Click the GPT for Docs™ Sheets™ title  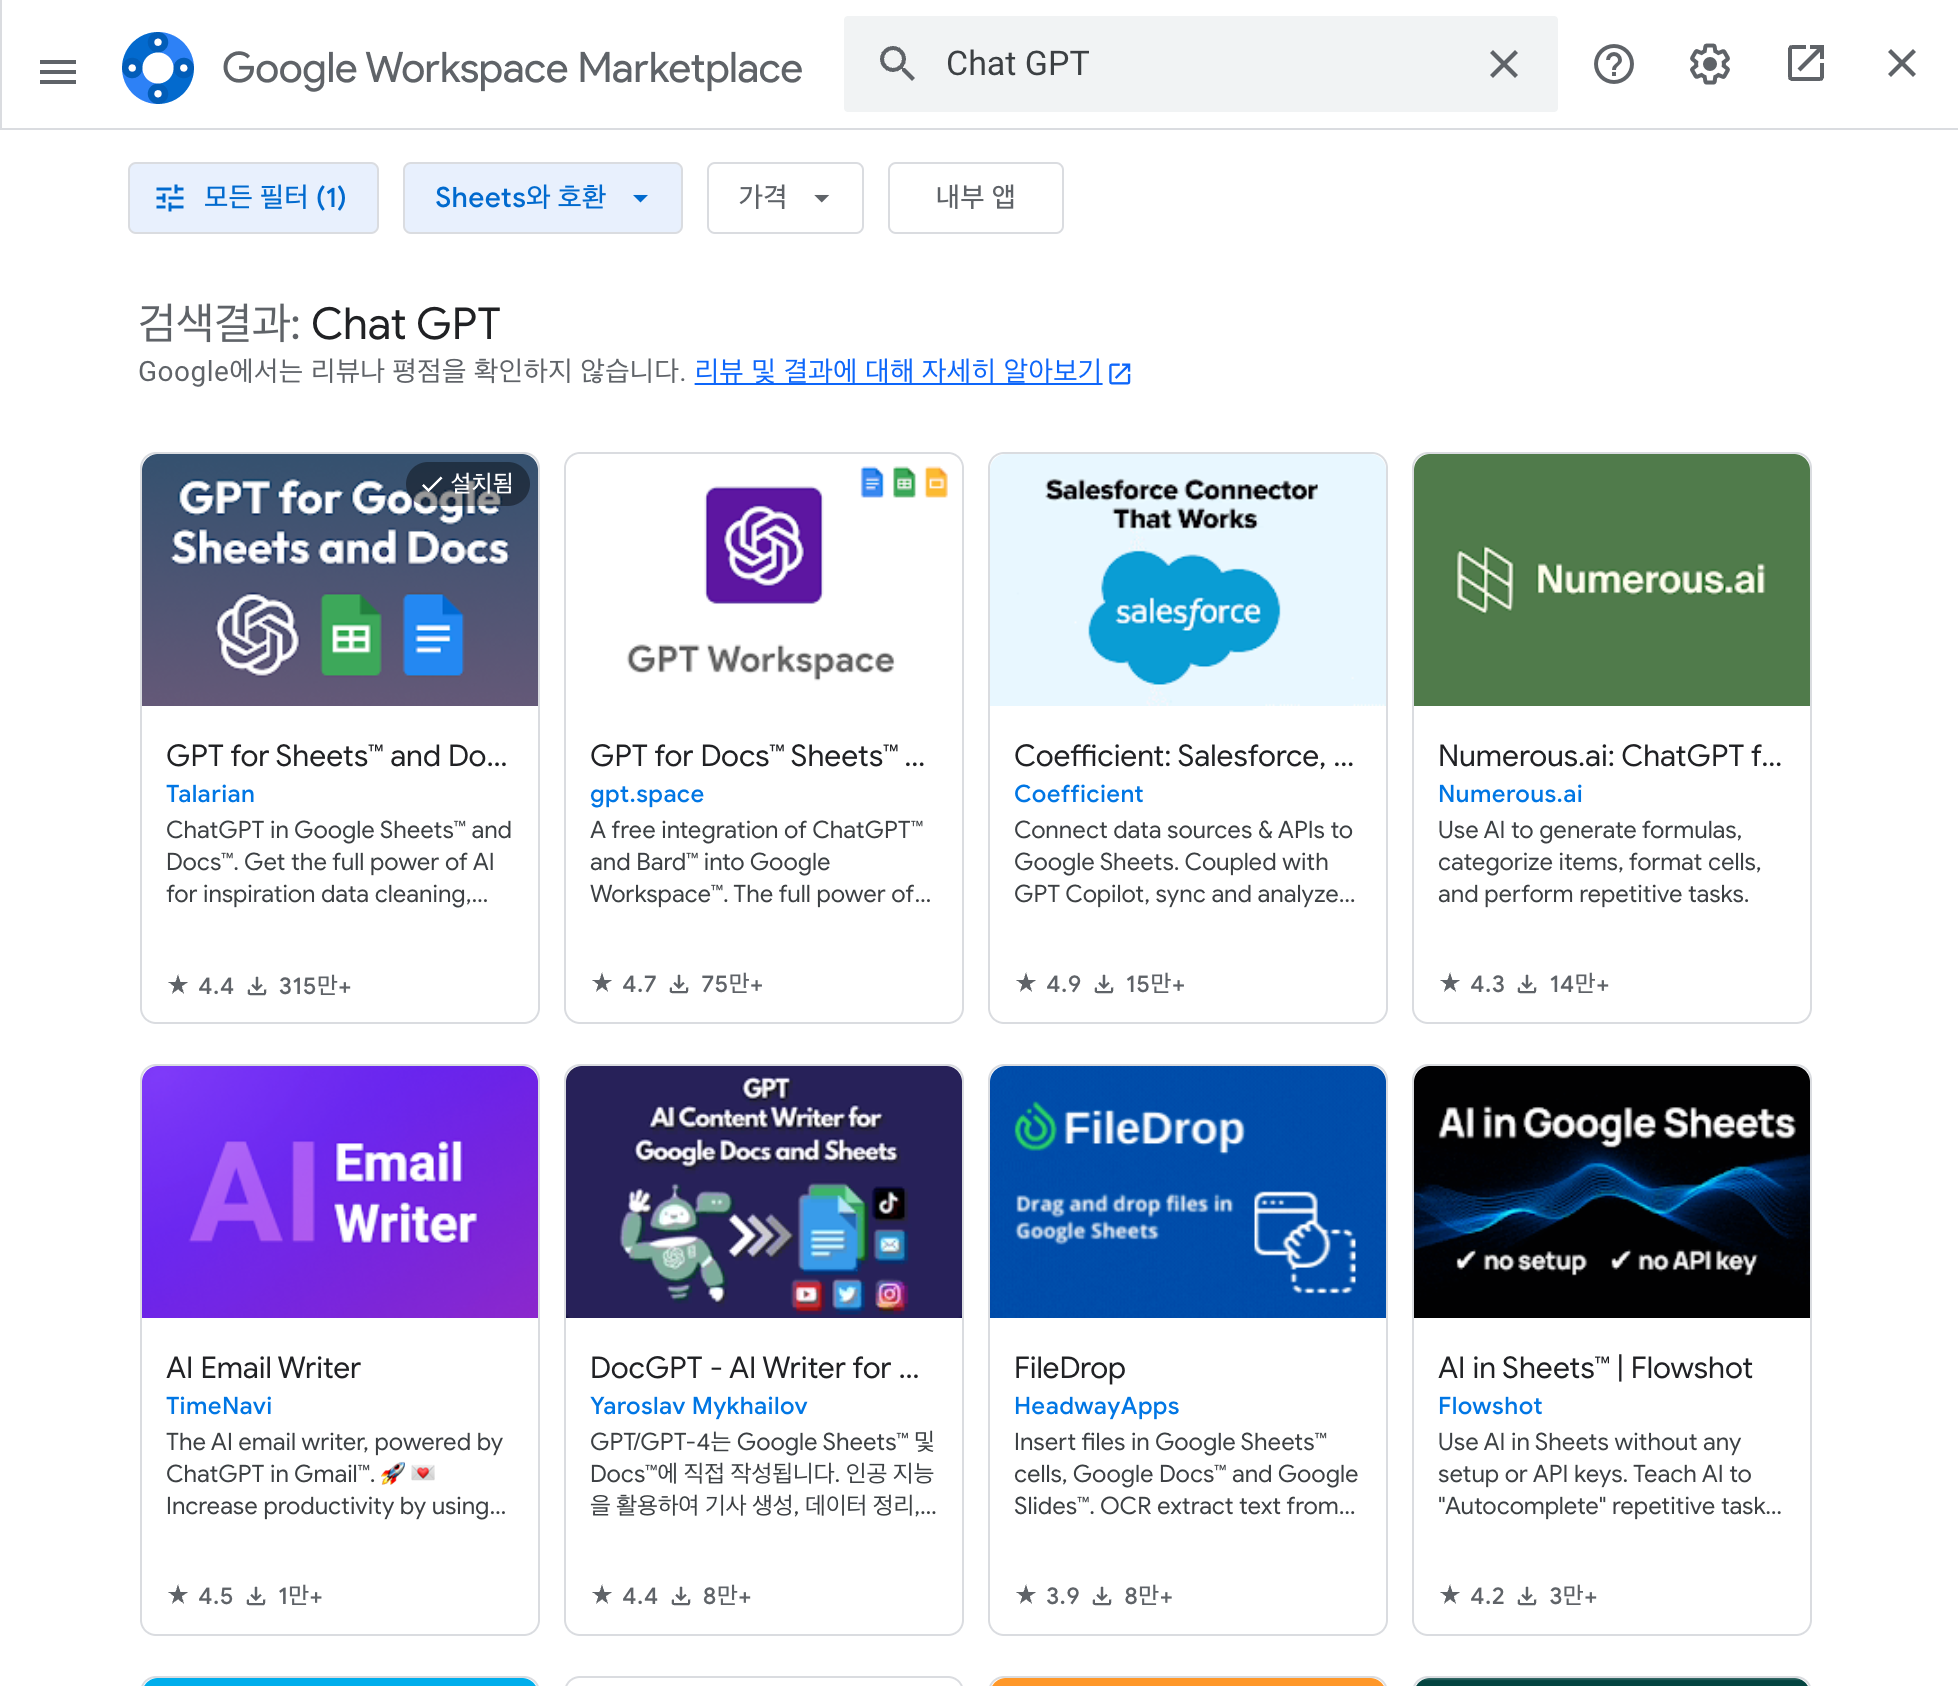click(x=757, y=756)
